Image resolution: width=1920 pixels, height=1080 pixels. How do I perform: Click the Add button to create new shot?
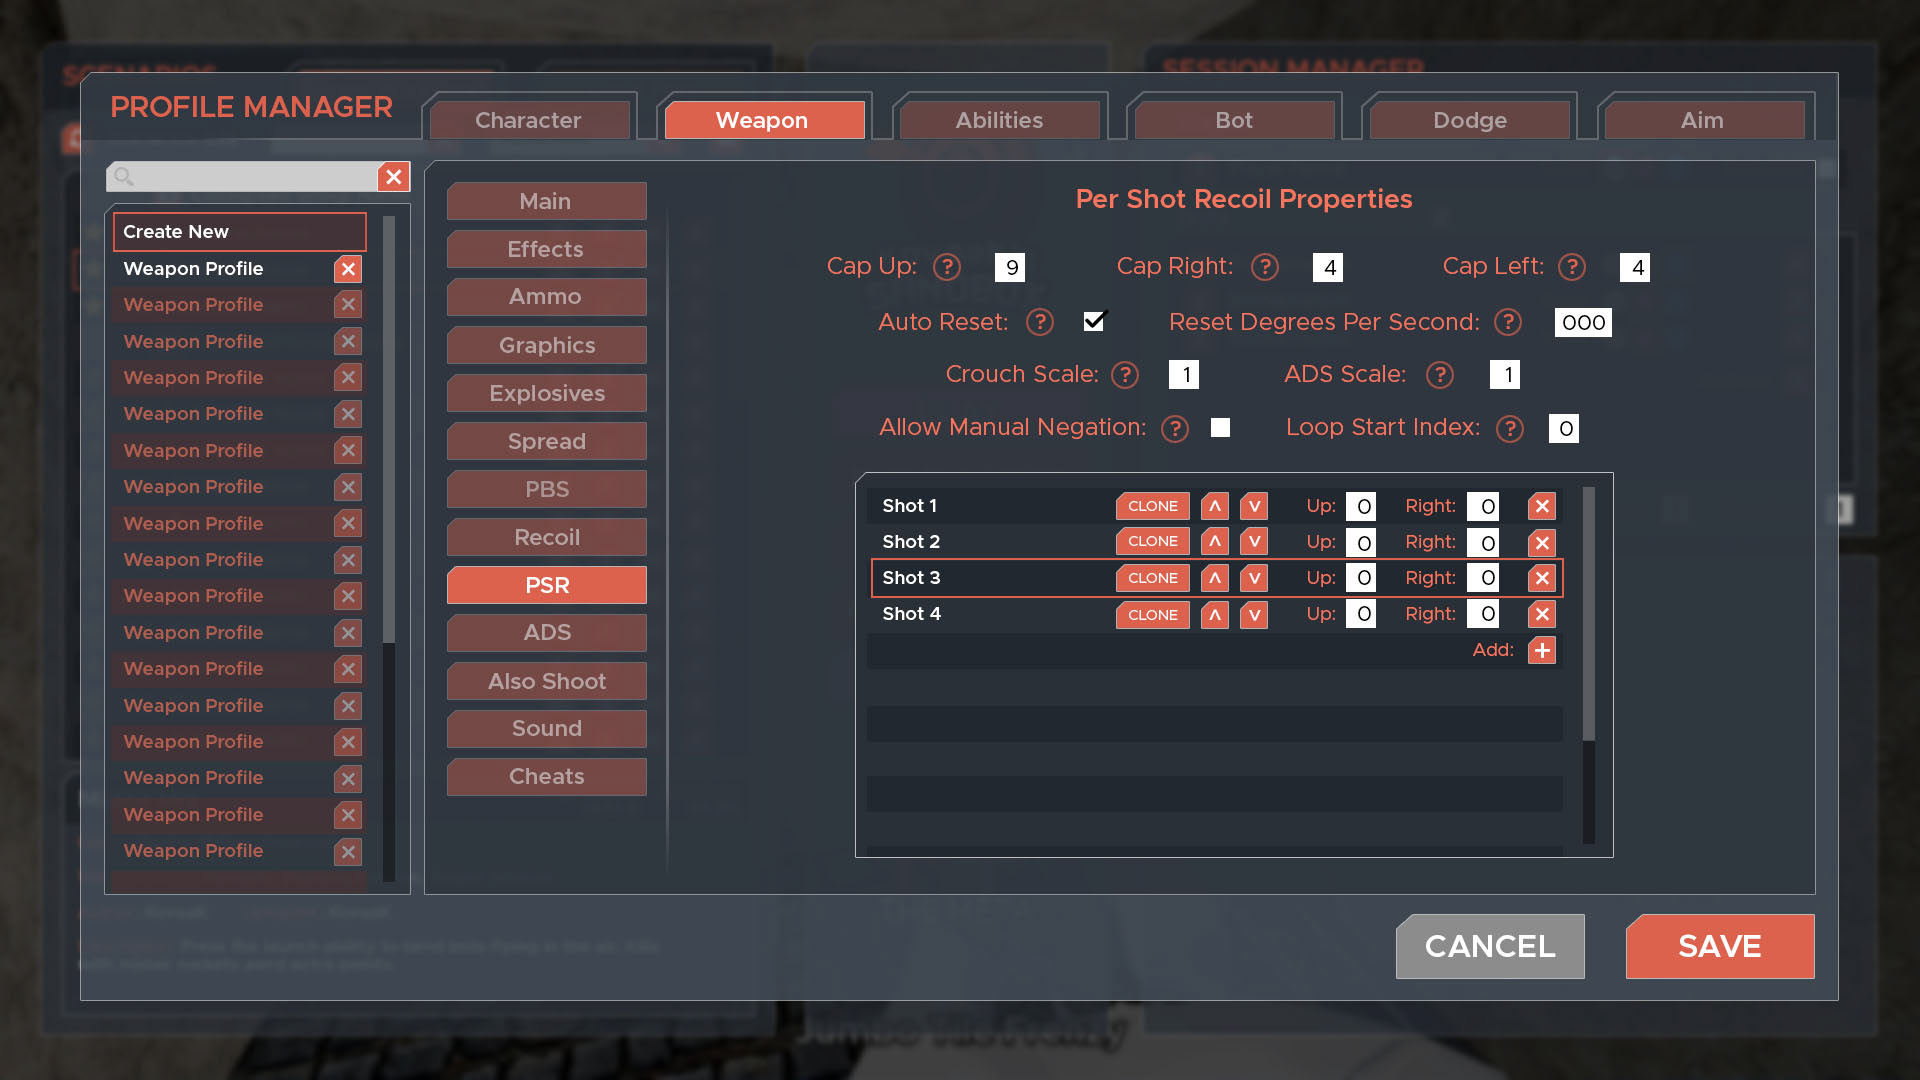[x=1540, y=650]
